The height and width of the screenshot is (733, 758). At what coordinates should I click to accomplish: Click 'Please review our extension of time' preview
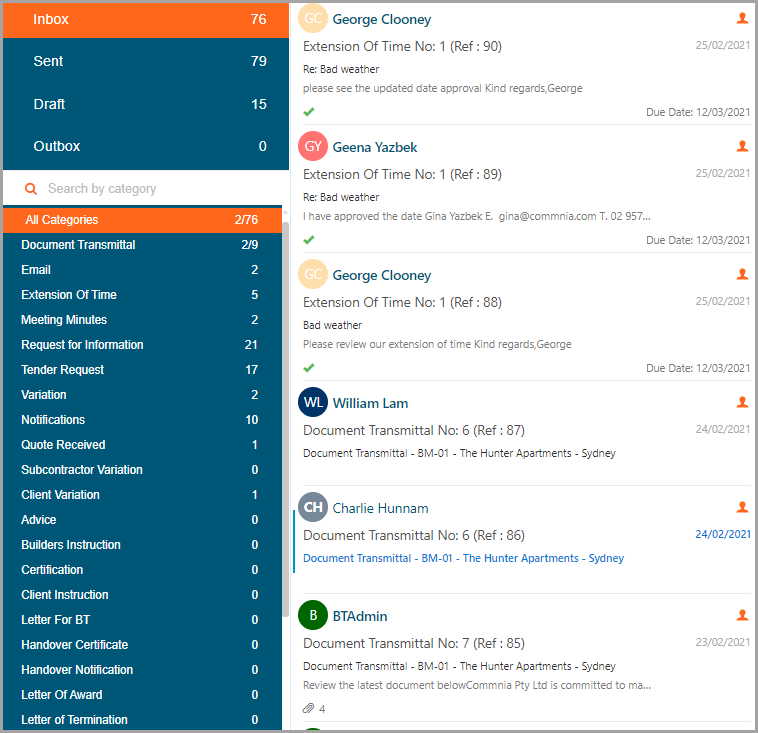437,344
